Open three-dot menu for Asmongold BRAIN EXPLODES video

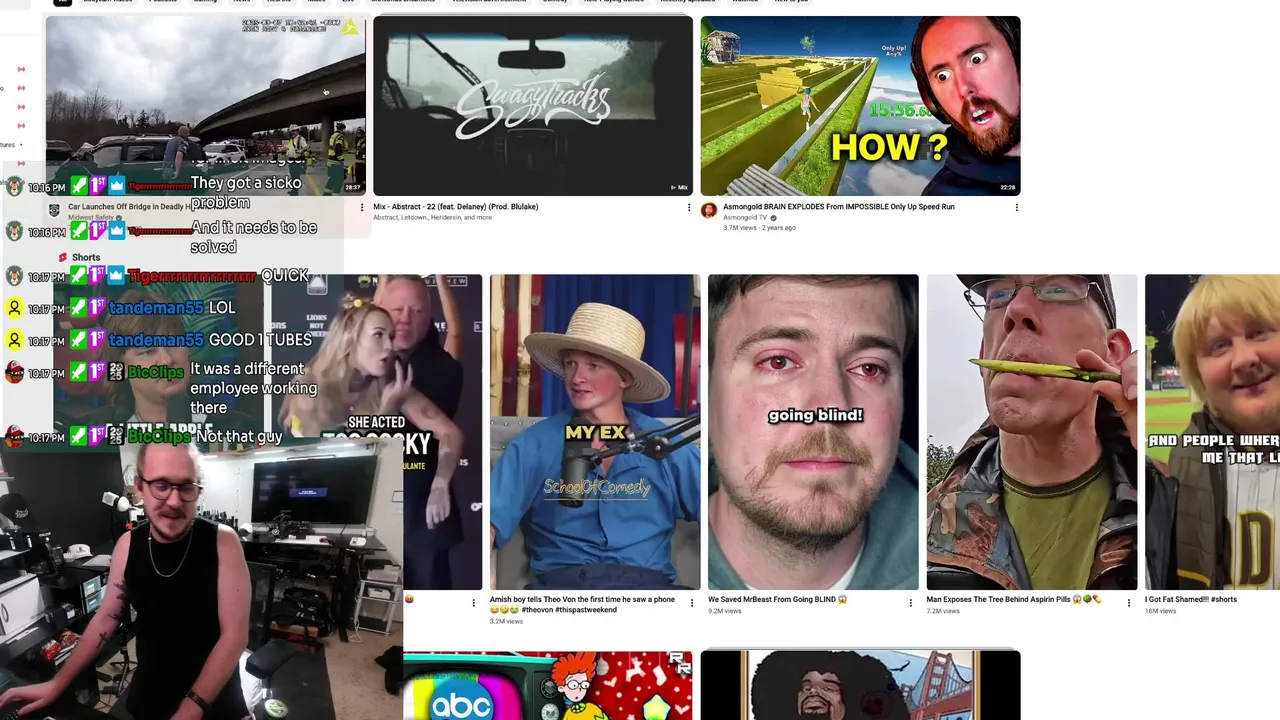(1016, 207)
